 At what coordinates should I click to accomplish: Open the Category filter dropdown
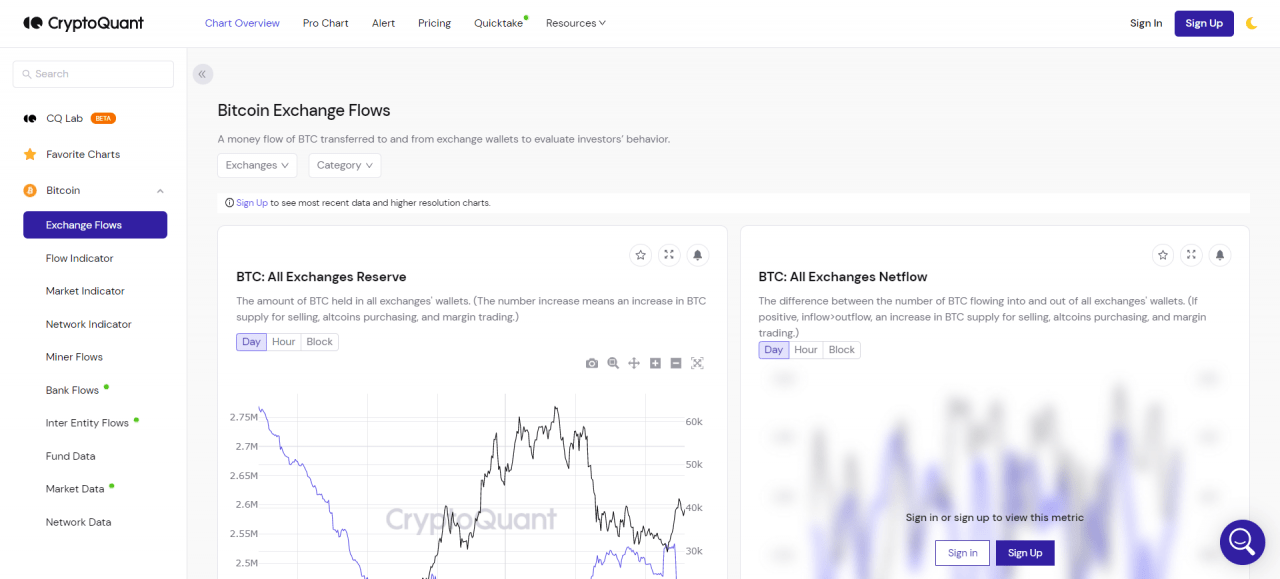pyautogui.click(x=344, y=165)
